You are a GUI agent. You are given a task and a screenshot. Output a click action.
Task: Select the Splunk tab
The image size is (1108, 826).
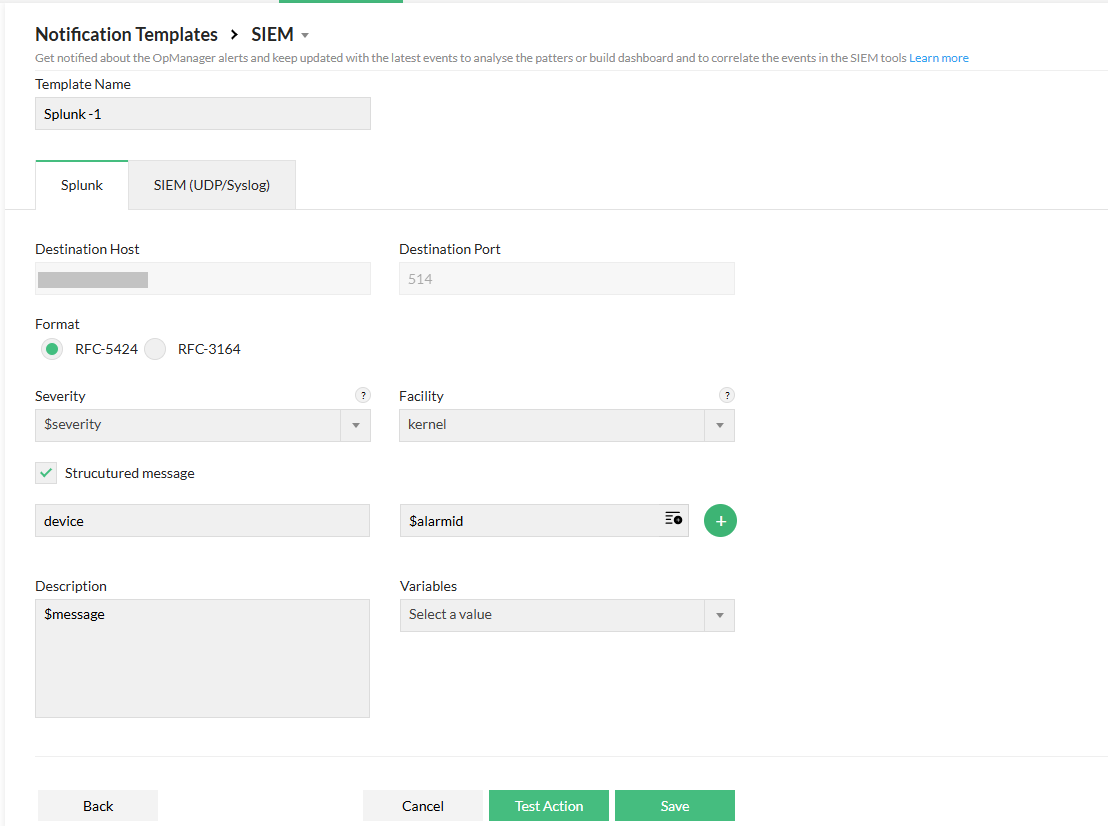click(81, 184)
